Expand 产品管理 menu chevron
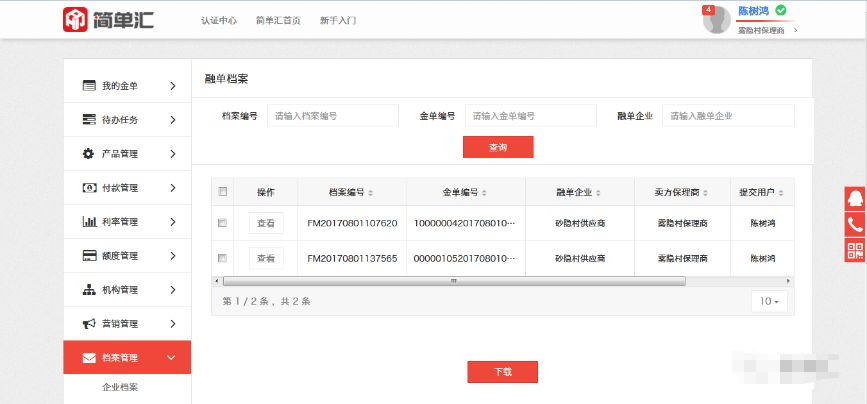Image resolution: width=867 pixels, height=404 pixels. tap(173, 154)
